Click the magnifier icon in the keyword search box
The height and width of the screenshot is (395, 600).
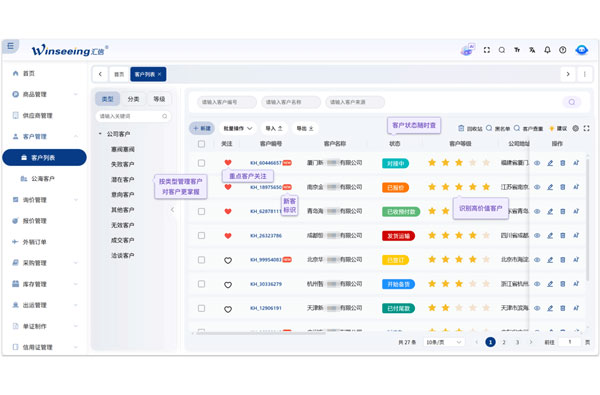pyautogui.click(x=165, y=116)
